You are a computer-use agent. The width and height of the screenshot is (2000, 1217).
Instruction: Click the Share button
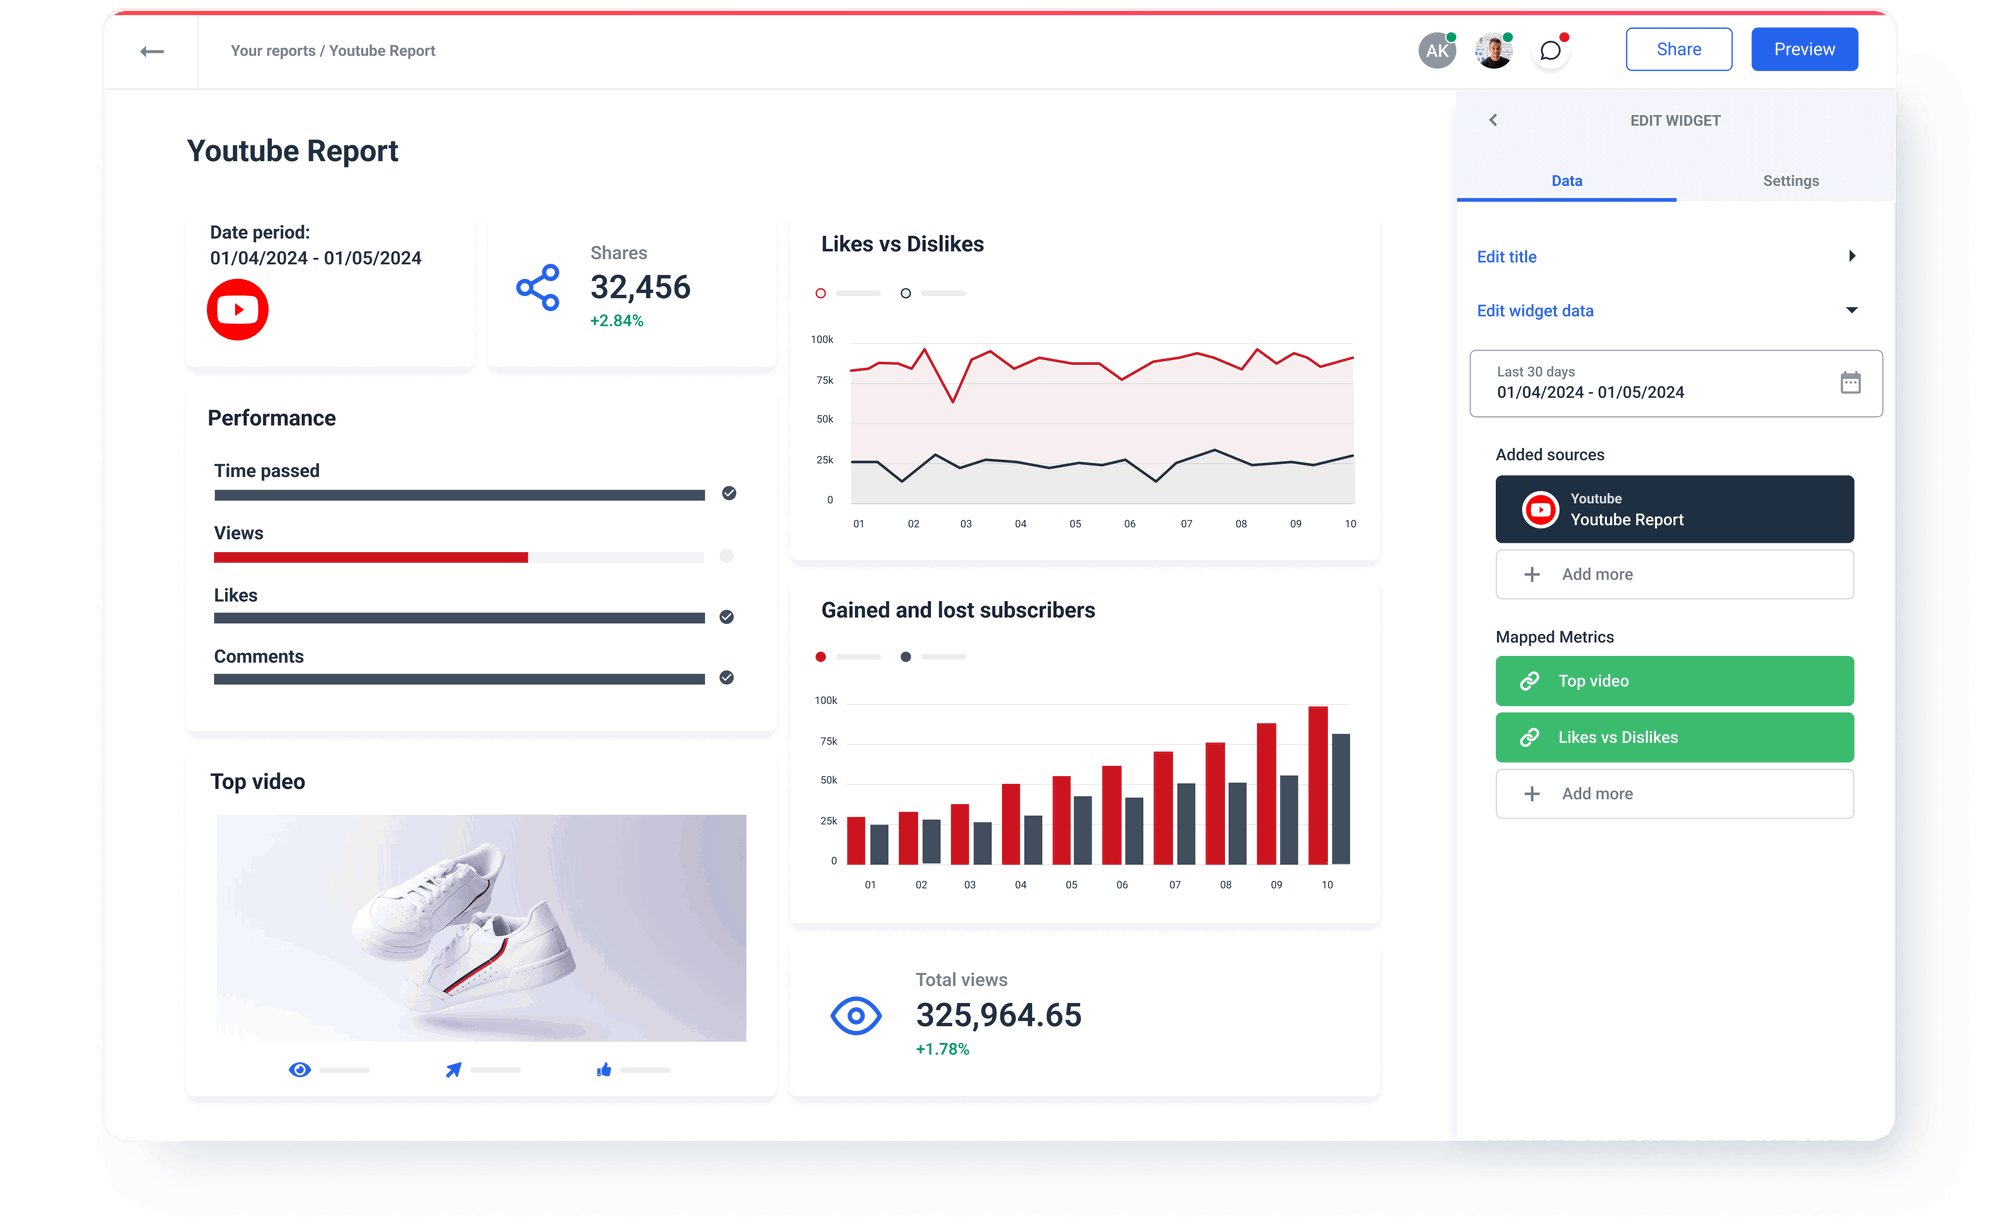[1679, 48]
